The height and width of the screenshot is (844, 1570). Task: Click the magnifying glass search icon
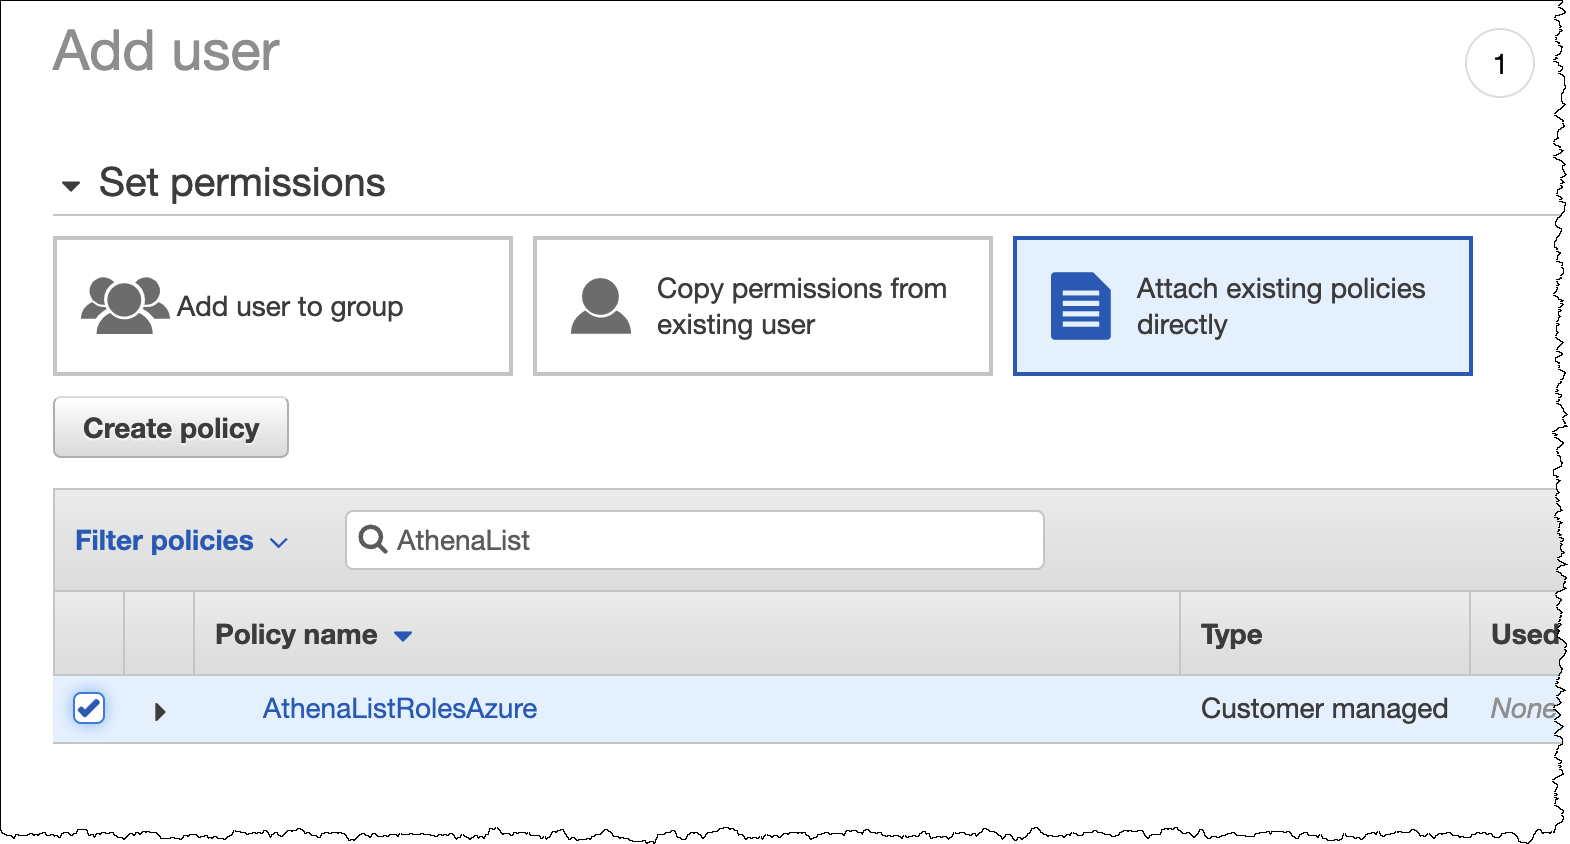[x=373, y=540]
